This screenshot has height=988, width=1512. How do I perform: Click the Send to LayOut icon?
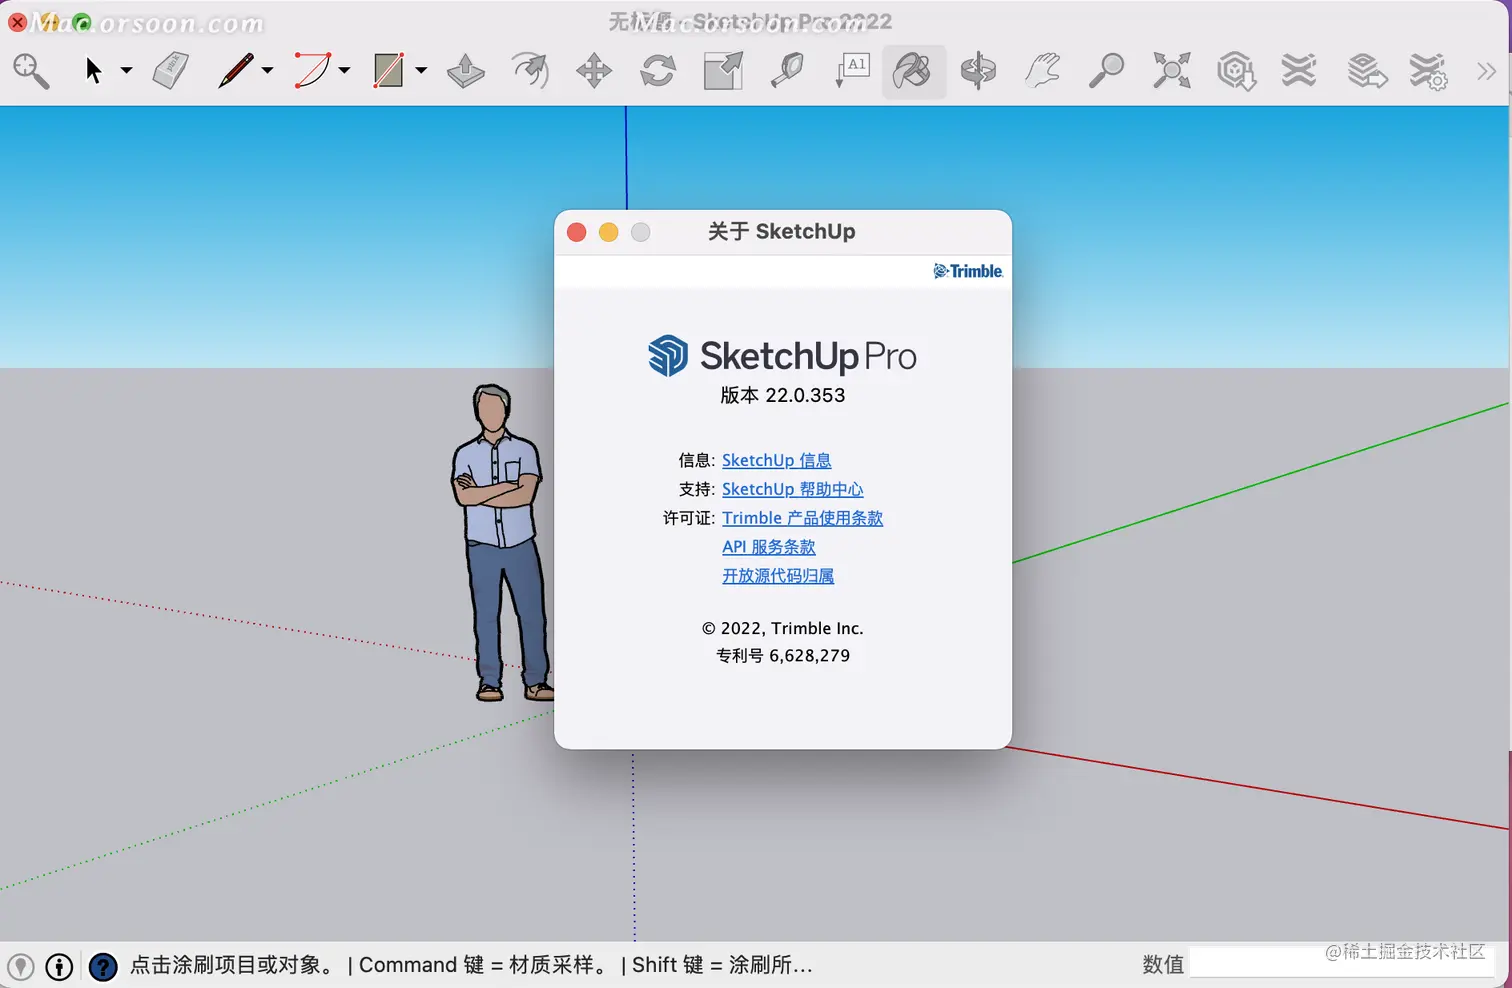pyautogui.click(x=1366, y=71)
